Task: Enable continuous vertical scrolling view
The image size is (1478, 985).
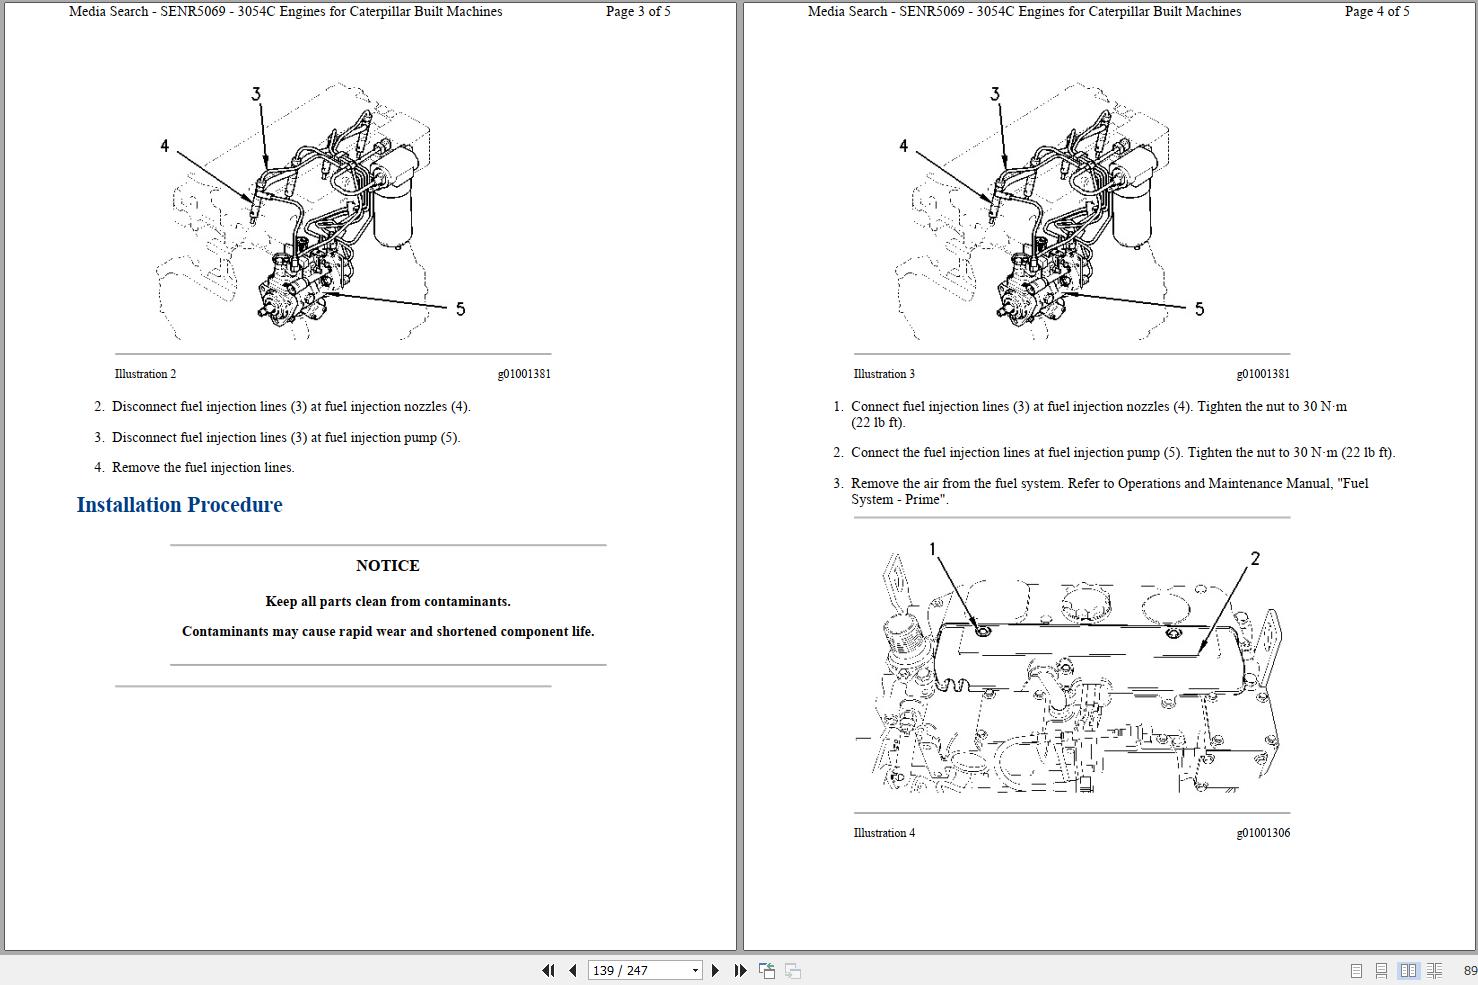Action: tap(1381, 970)
